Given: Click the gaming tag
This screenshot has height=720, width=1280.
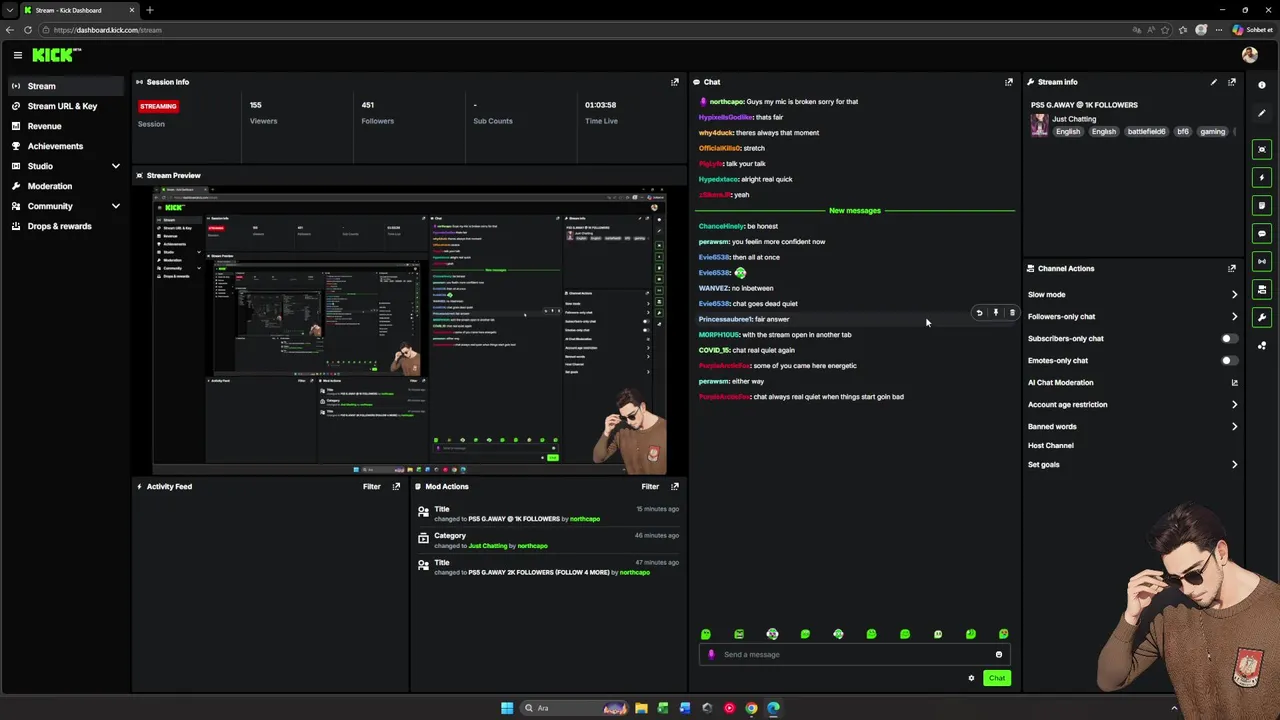Looking at the screenshot, I should pyautogui.click(x=1213, y=132).
